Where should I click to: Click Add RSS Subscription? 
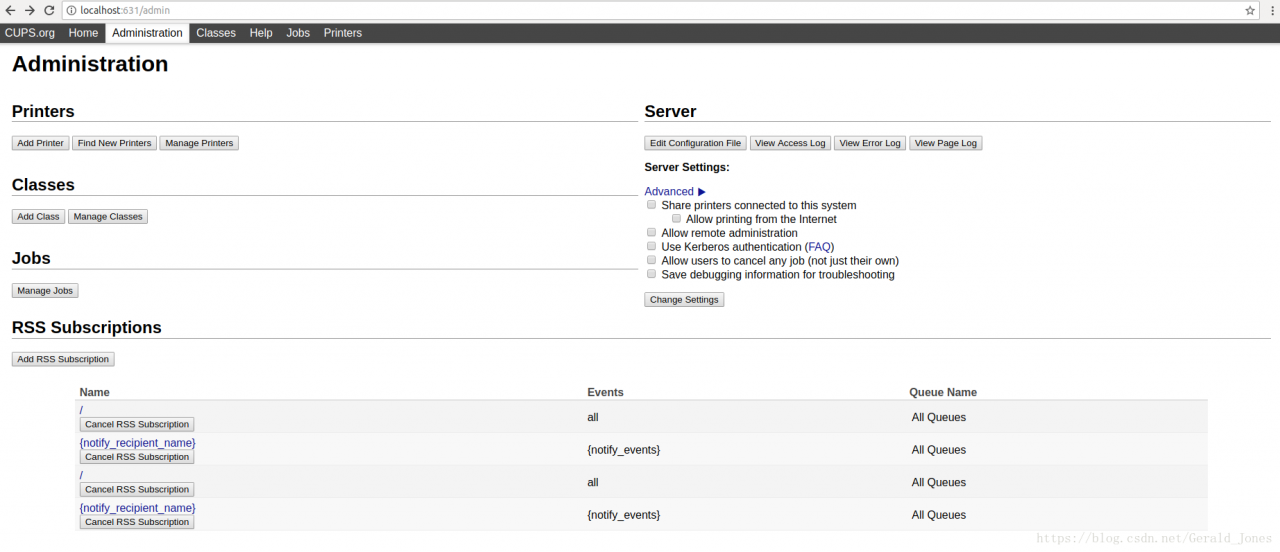click(x=63, y=359)
